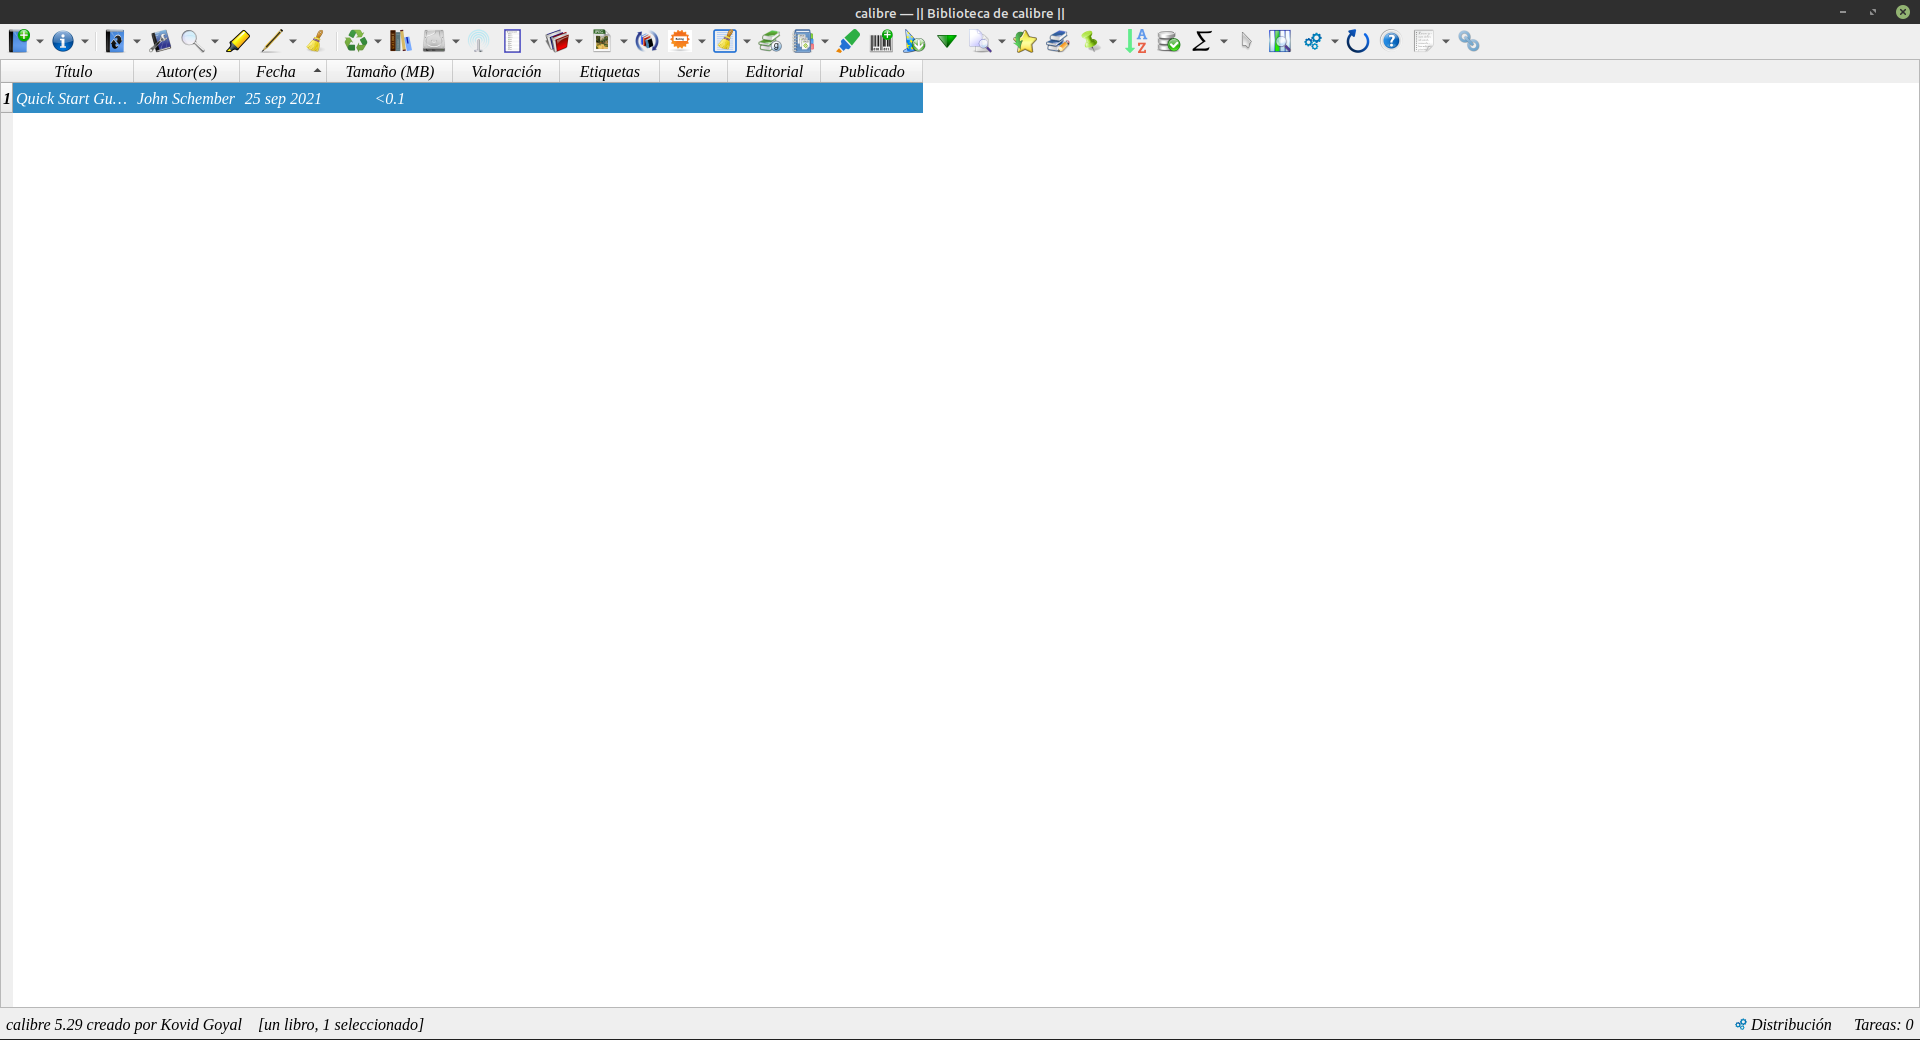
Task: Click the Add books icon
Action: pyautogui.click(x=19, y=41)
